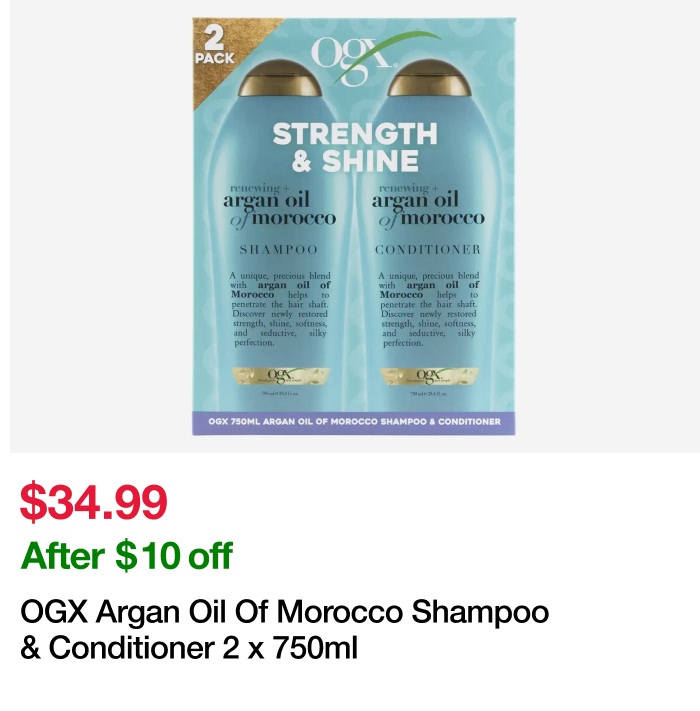Click the shampoo bottle description paragraph
The height and width of the screenshot is (711, 700).
[280, 309]
